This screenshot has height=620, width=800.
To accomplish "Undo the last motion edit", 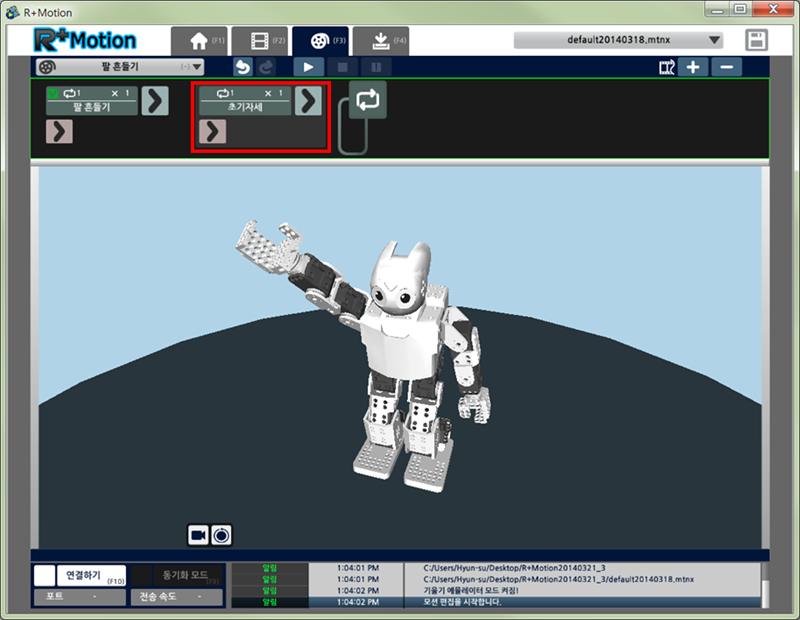I will click(243, 67).
